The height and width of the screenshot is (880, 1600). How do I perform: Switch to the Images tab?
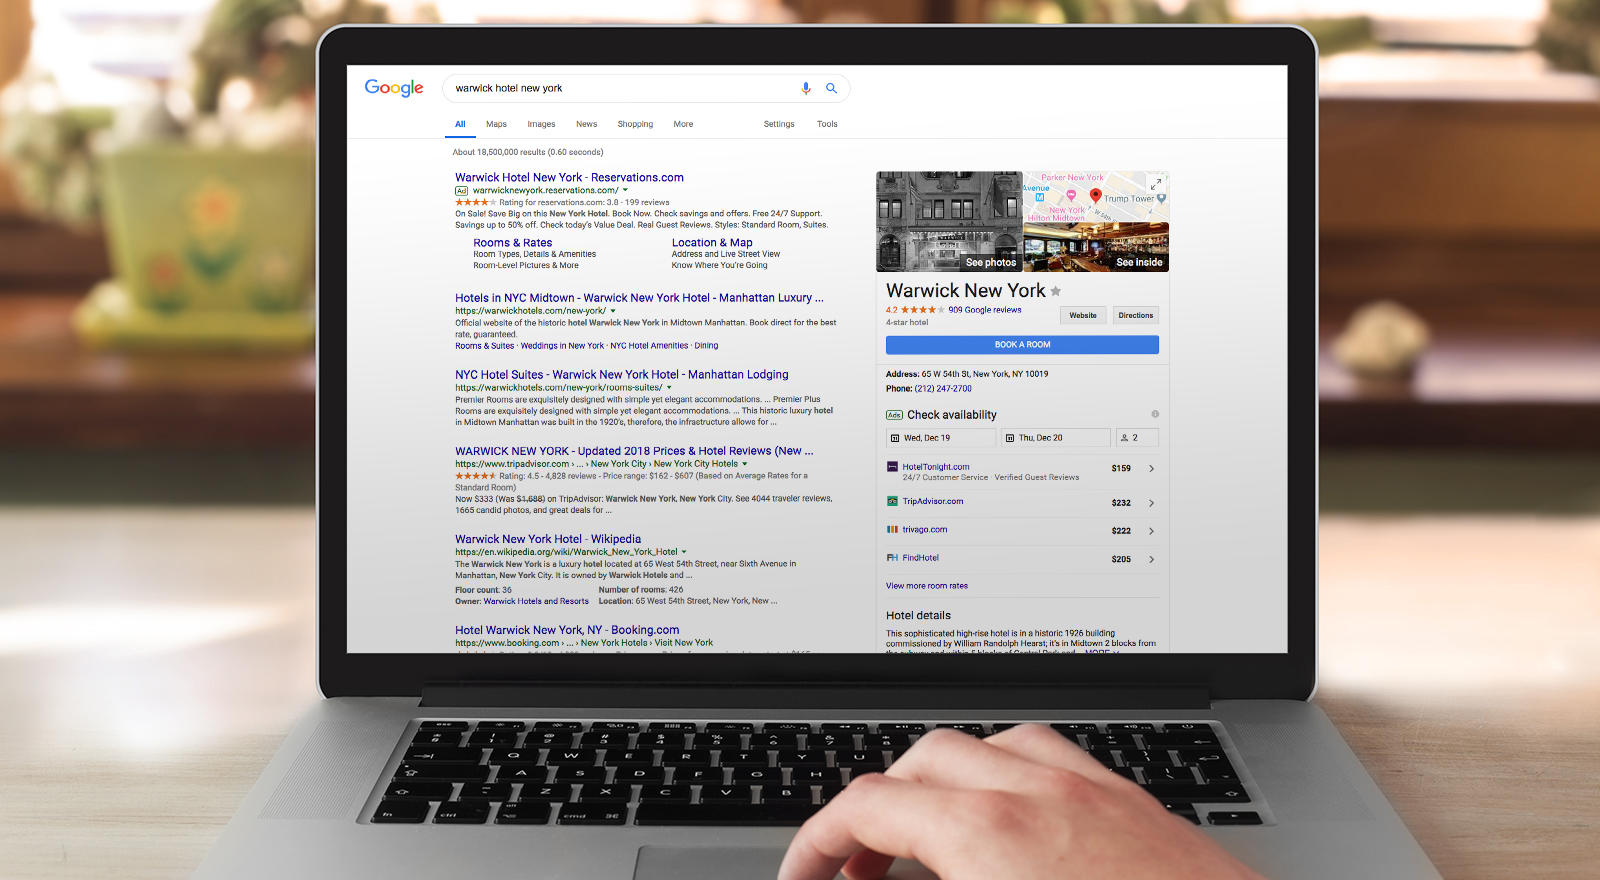click(x=541, y=124)
